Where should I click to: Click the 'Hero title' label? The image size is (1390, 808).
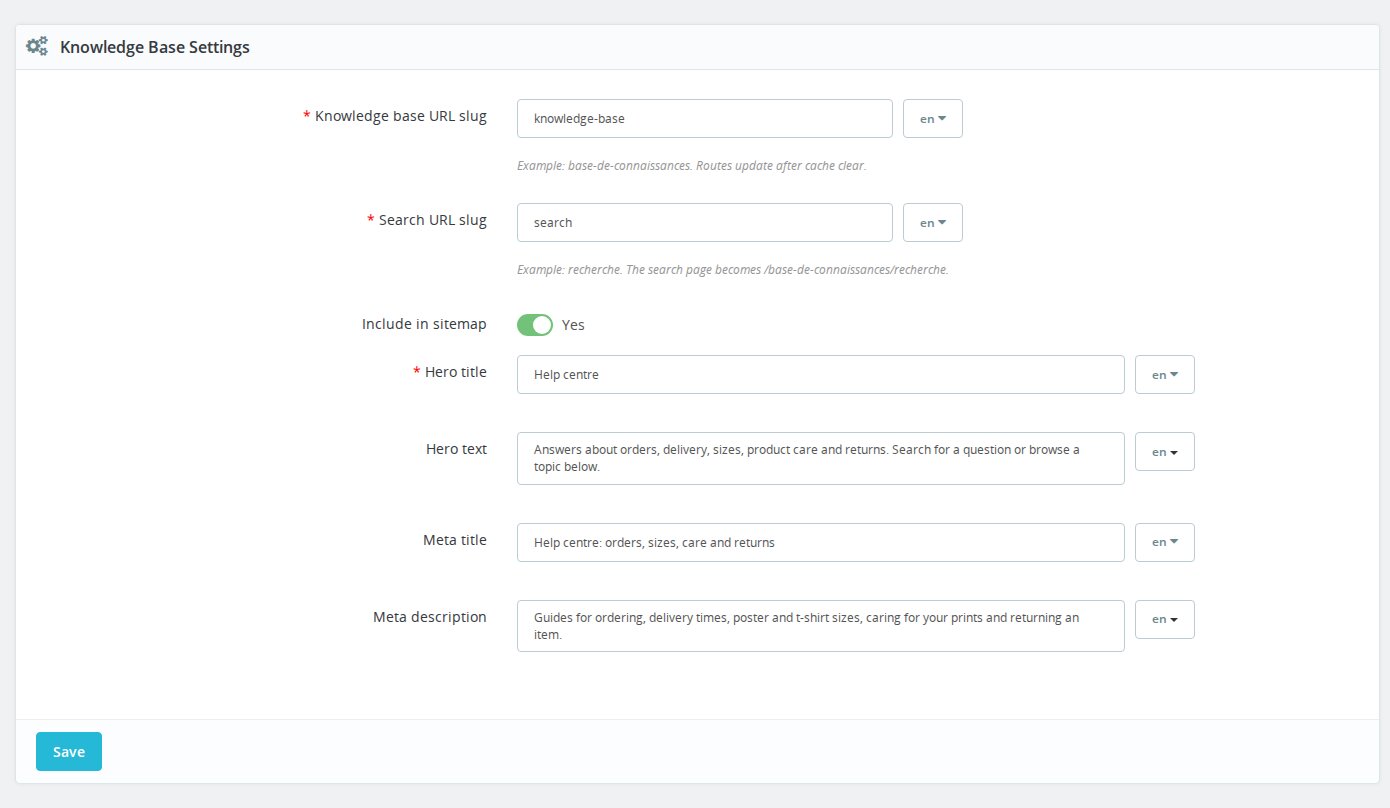(x=456, y=372)
